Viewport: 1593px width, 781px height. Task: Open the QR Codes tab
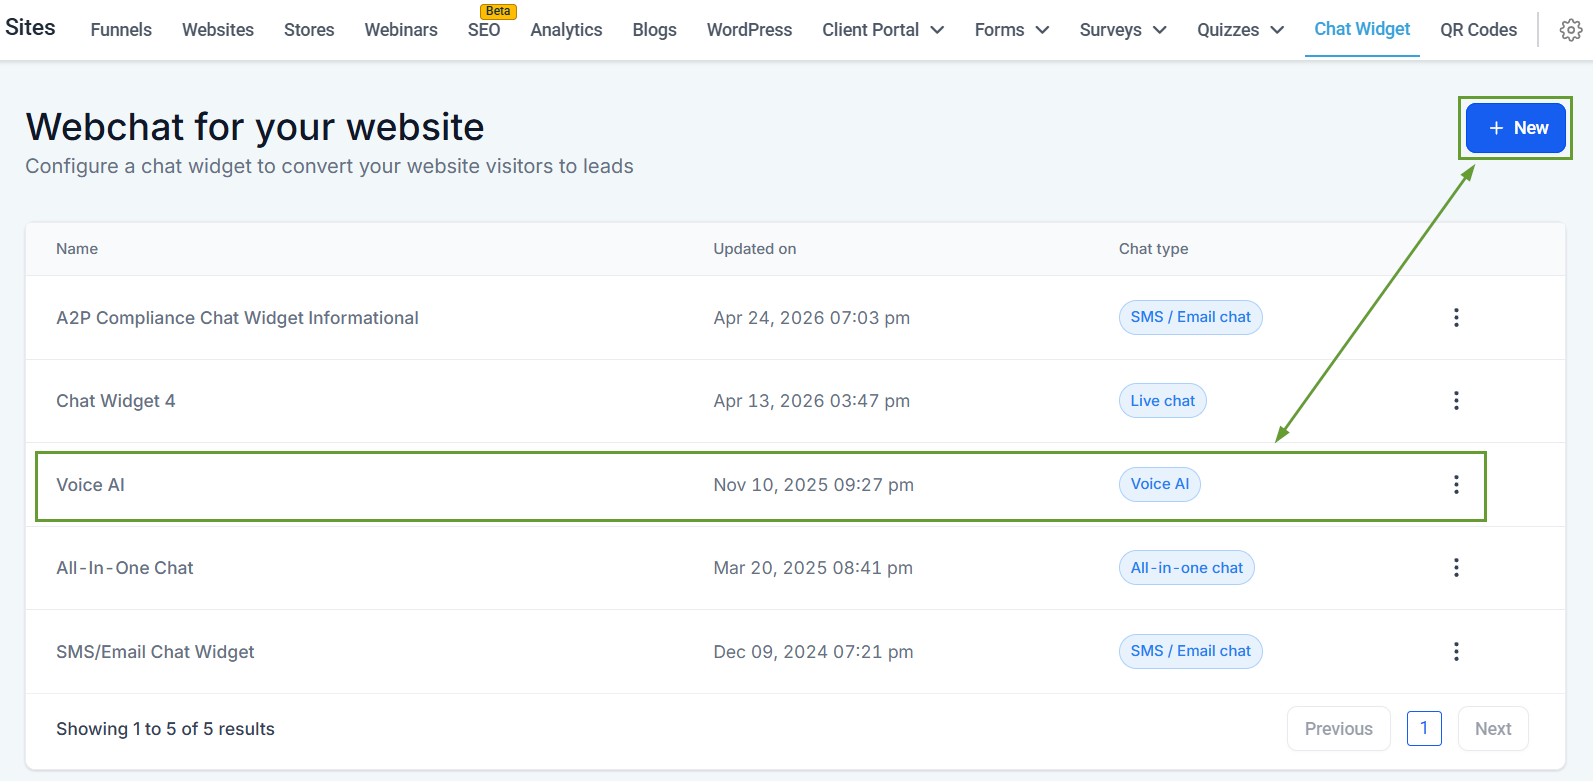pyautogui.click(x=1478, y=30)
